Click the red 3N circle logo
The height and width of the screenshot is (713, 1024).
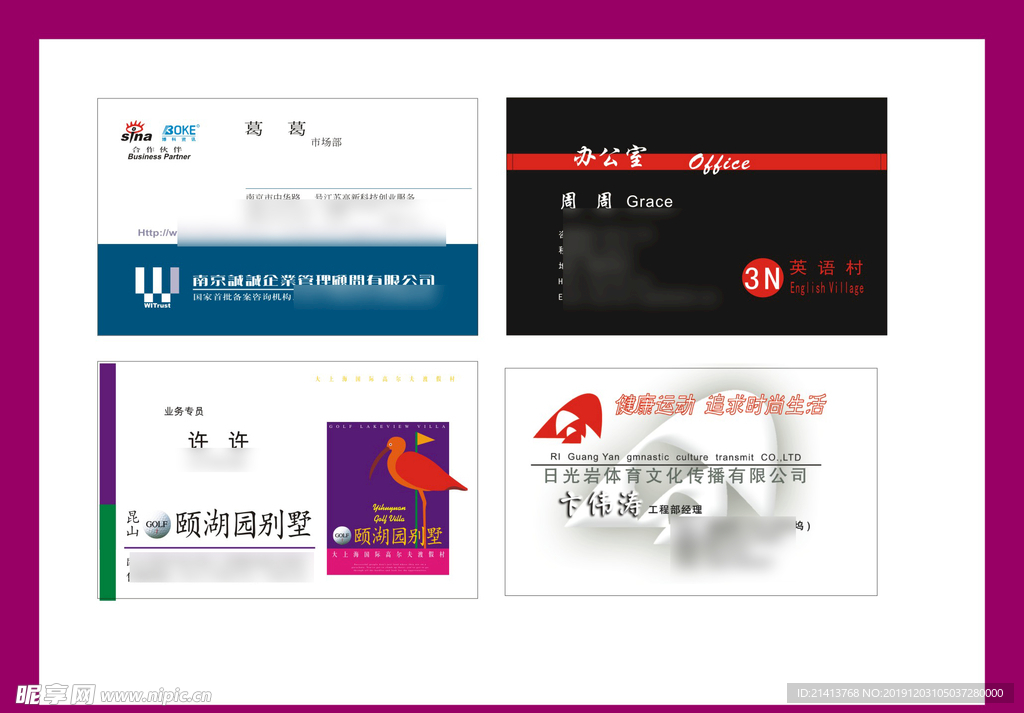[x=762, y=278]
